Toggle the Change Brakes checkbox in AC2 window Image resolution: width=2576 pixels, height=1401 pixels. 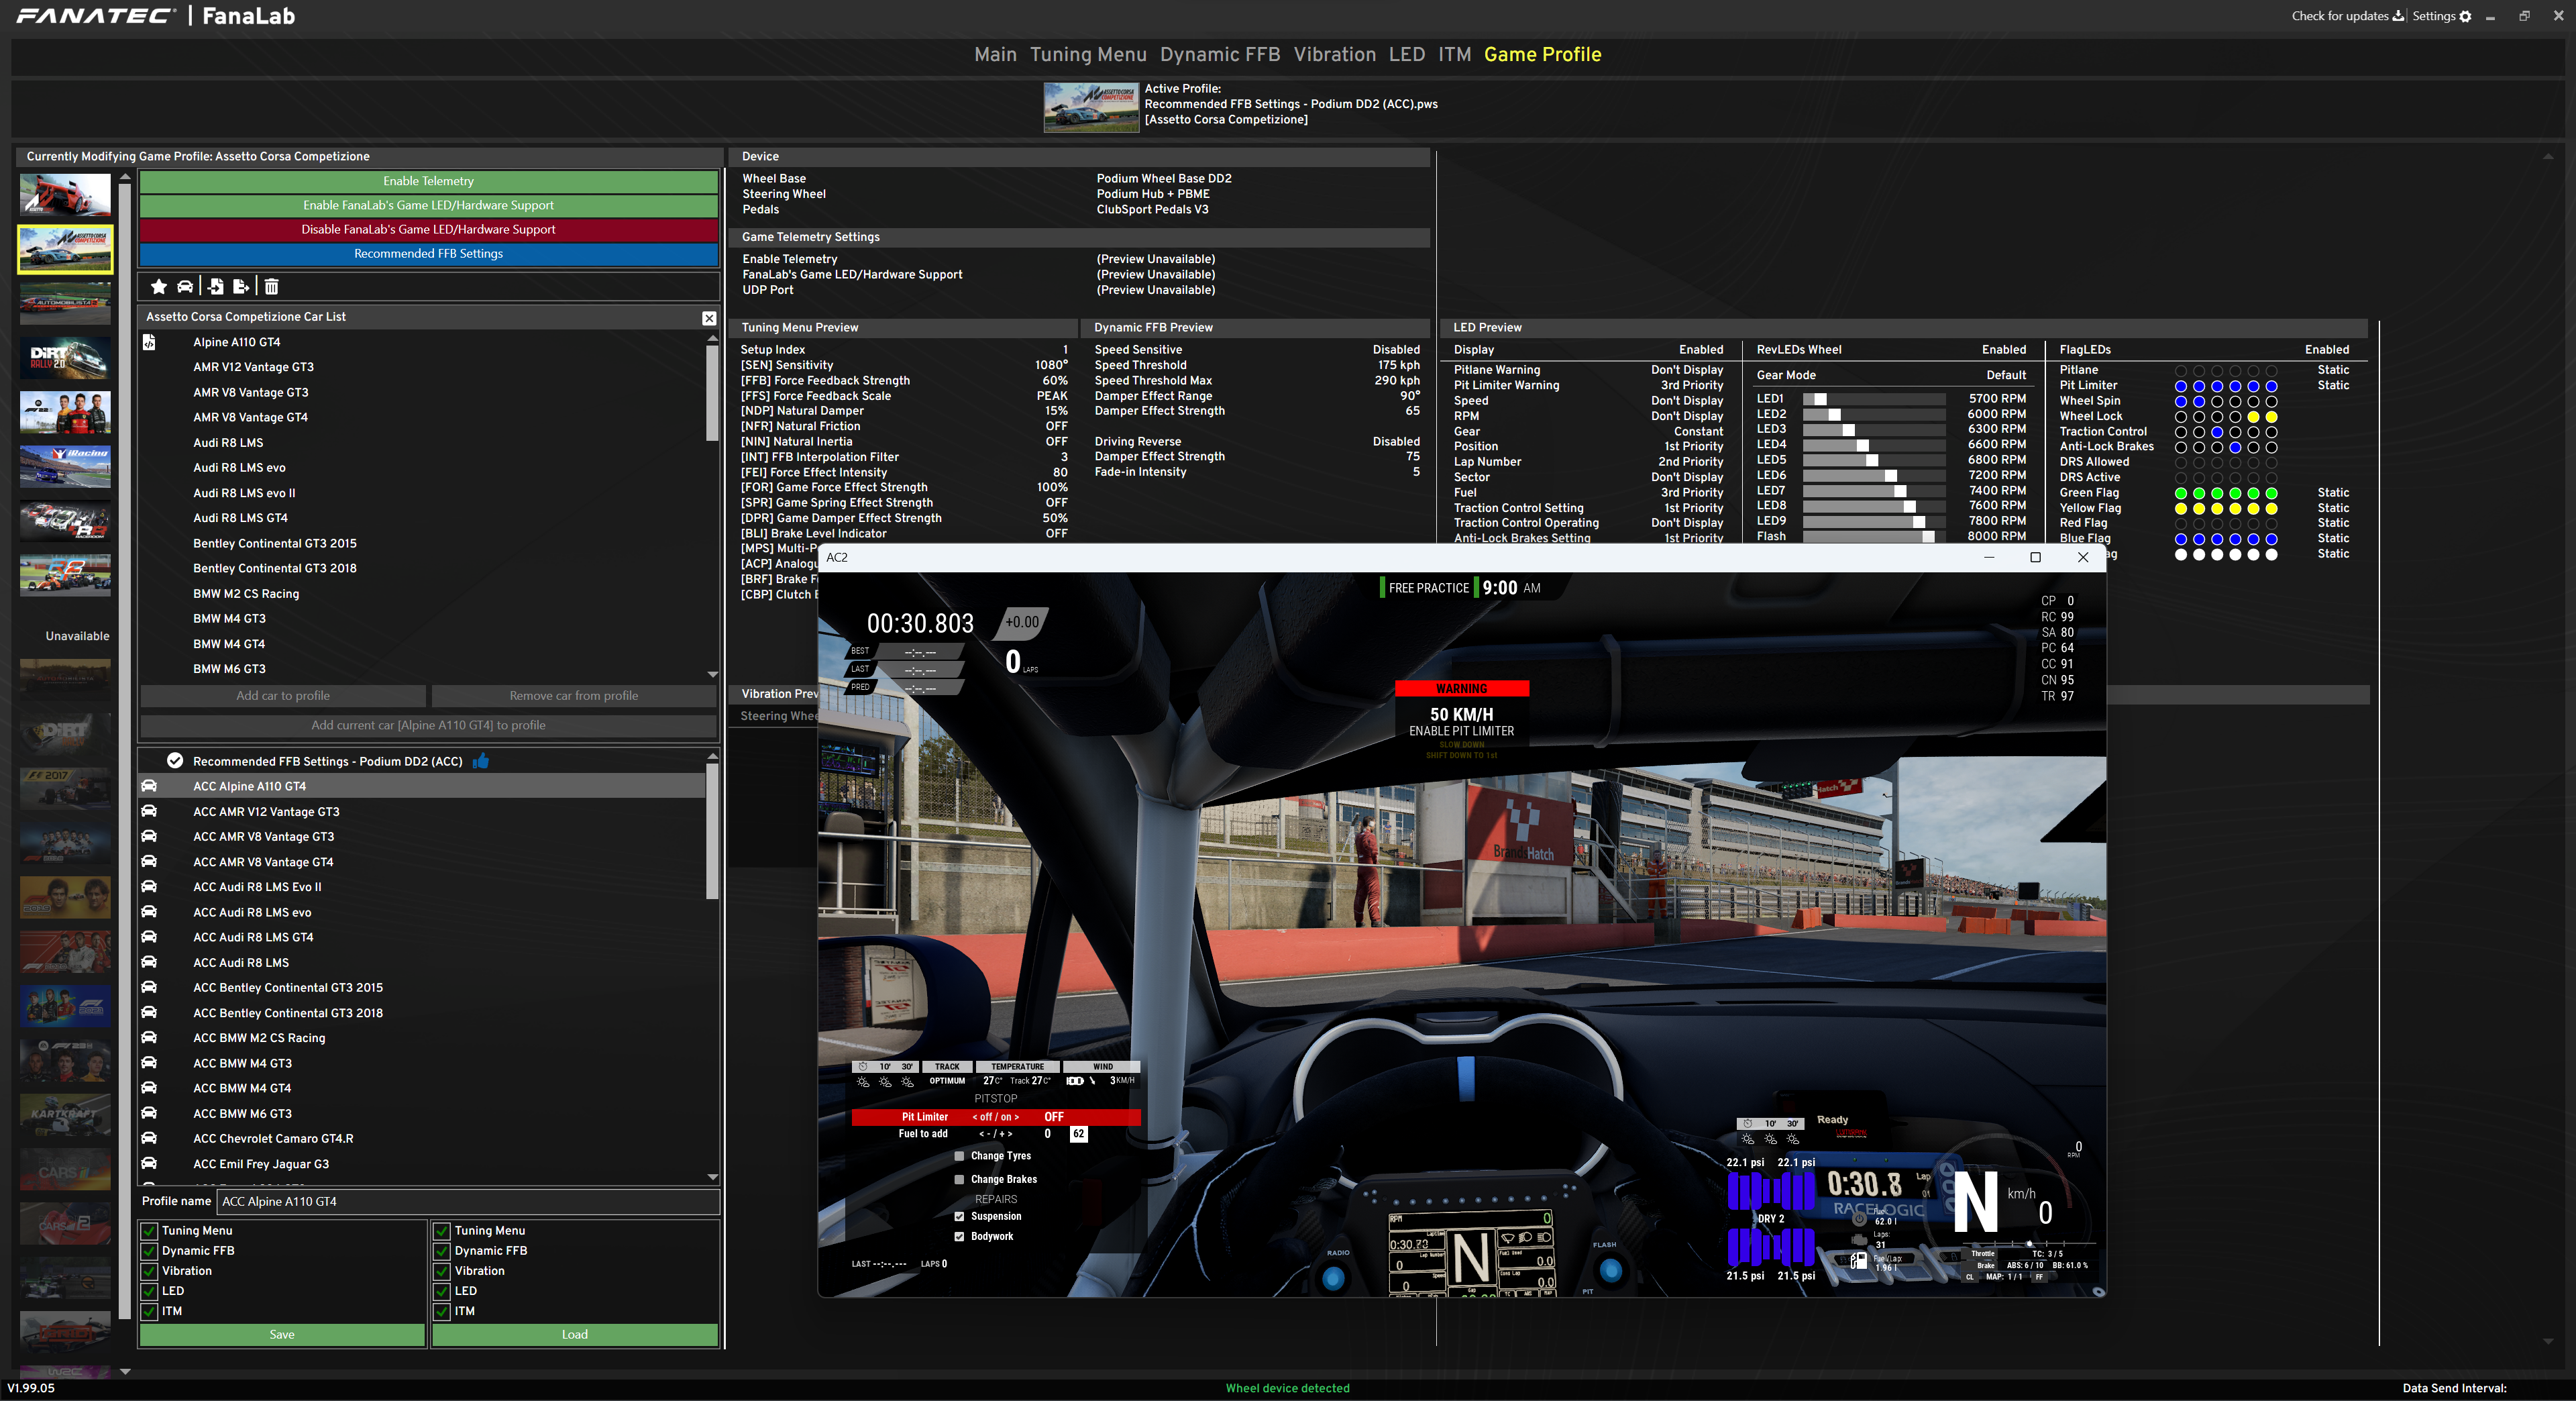click(x=960, y=1180)
